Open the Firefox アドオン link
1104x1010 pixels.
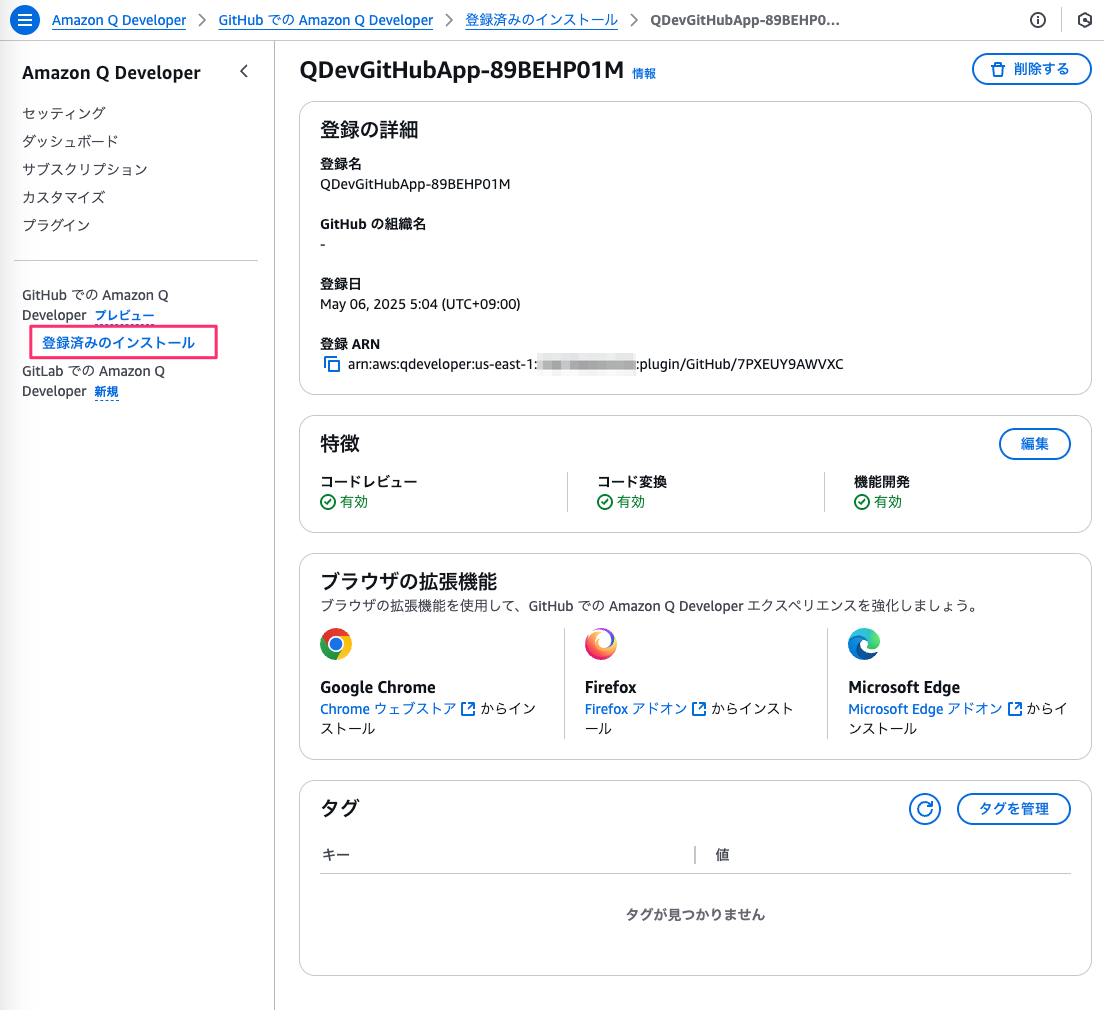click(636, 709)
